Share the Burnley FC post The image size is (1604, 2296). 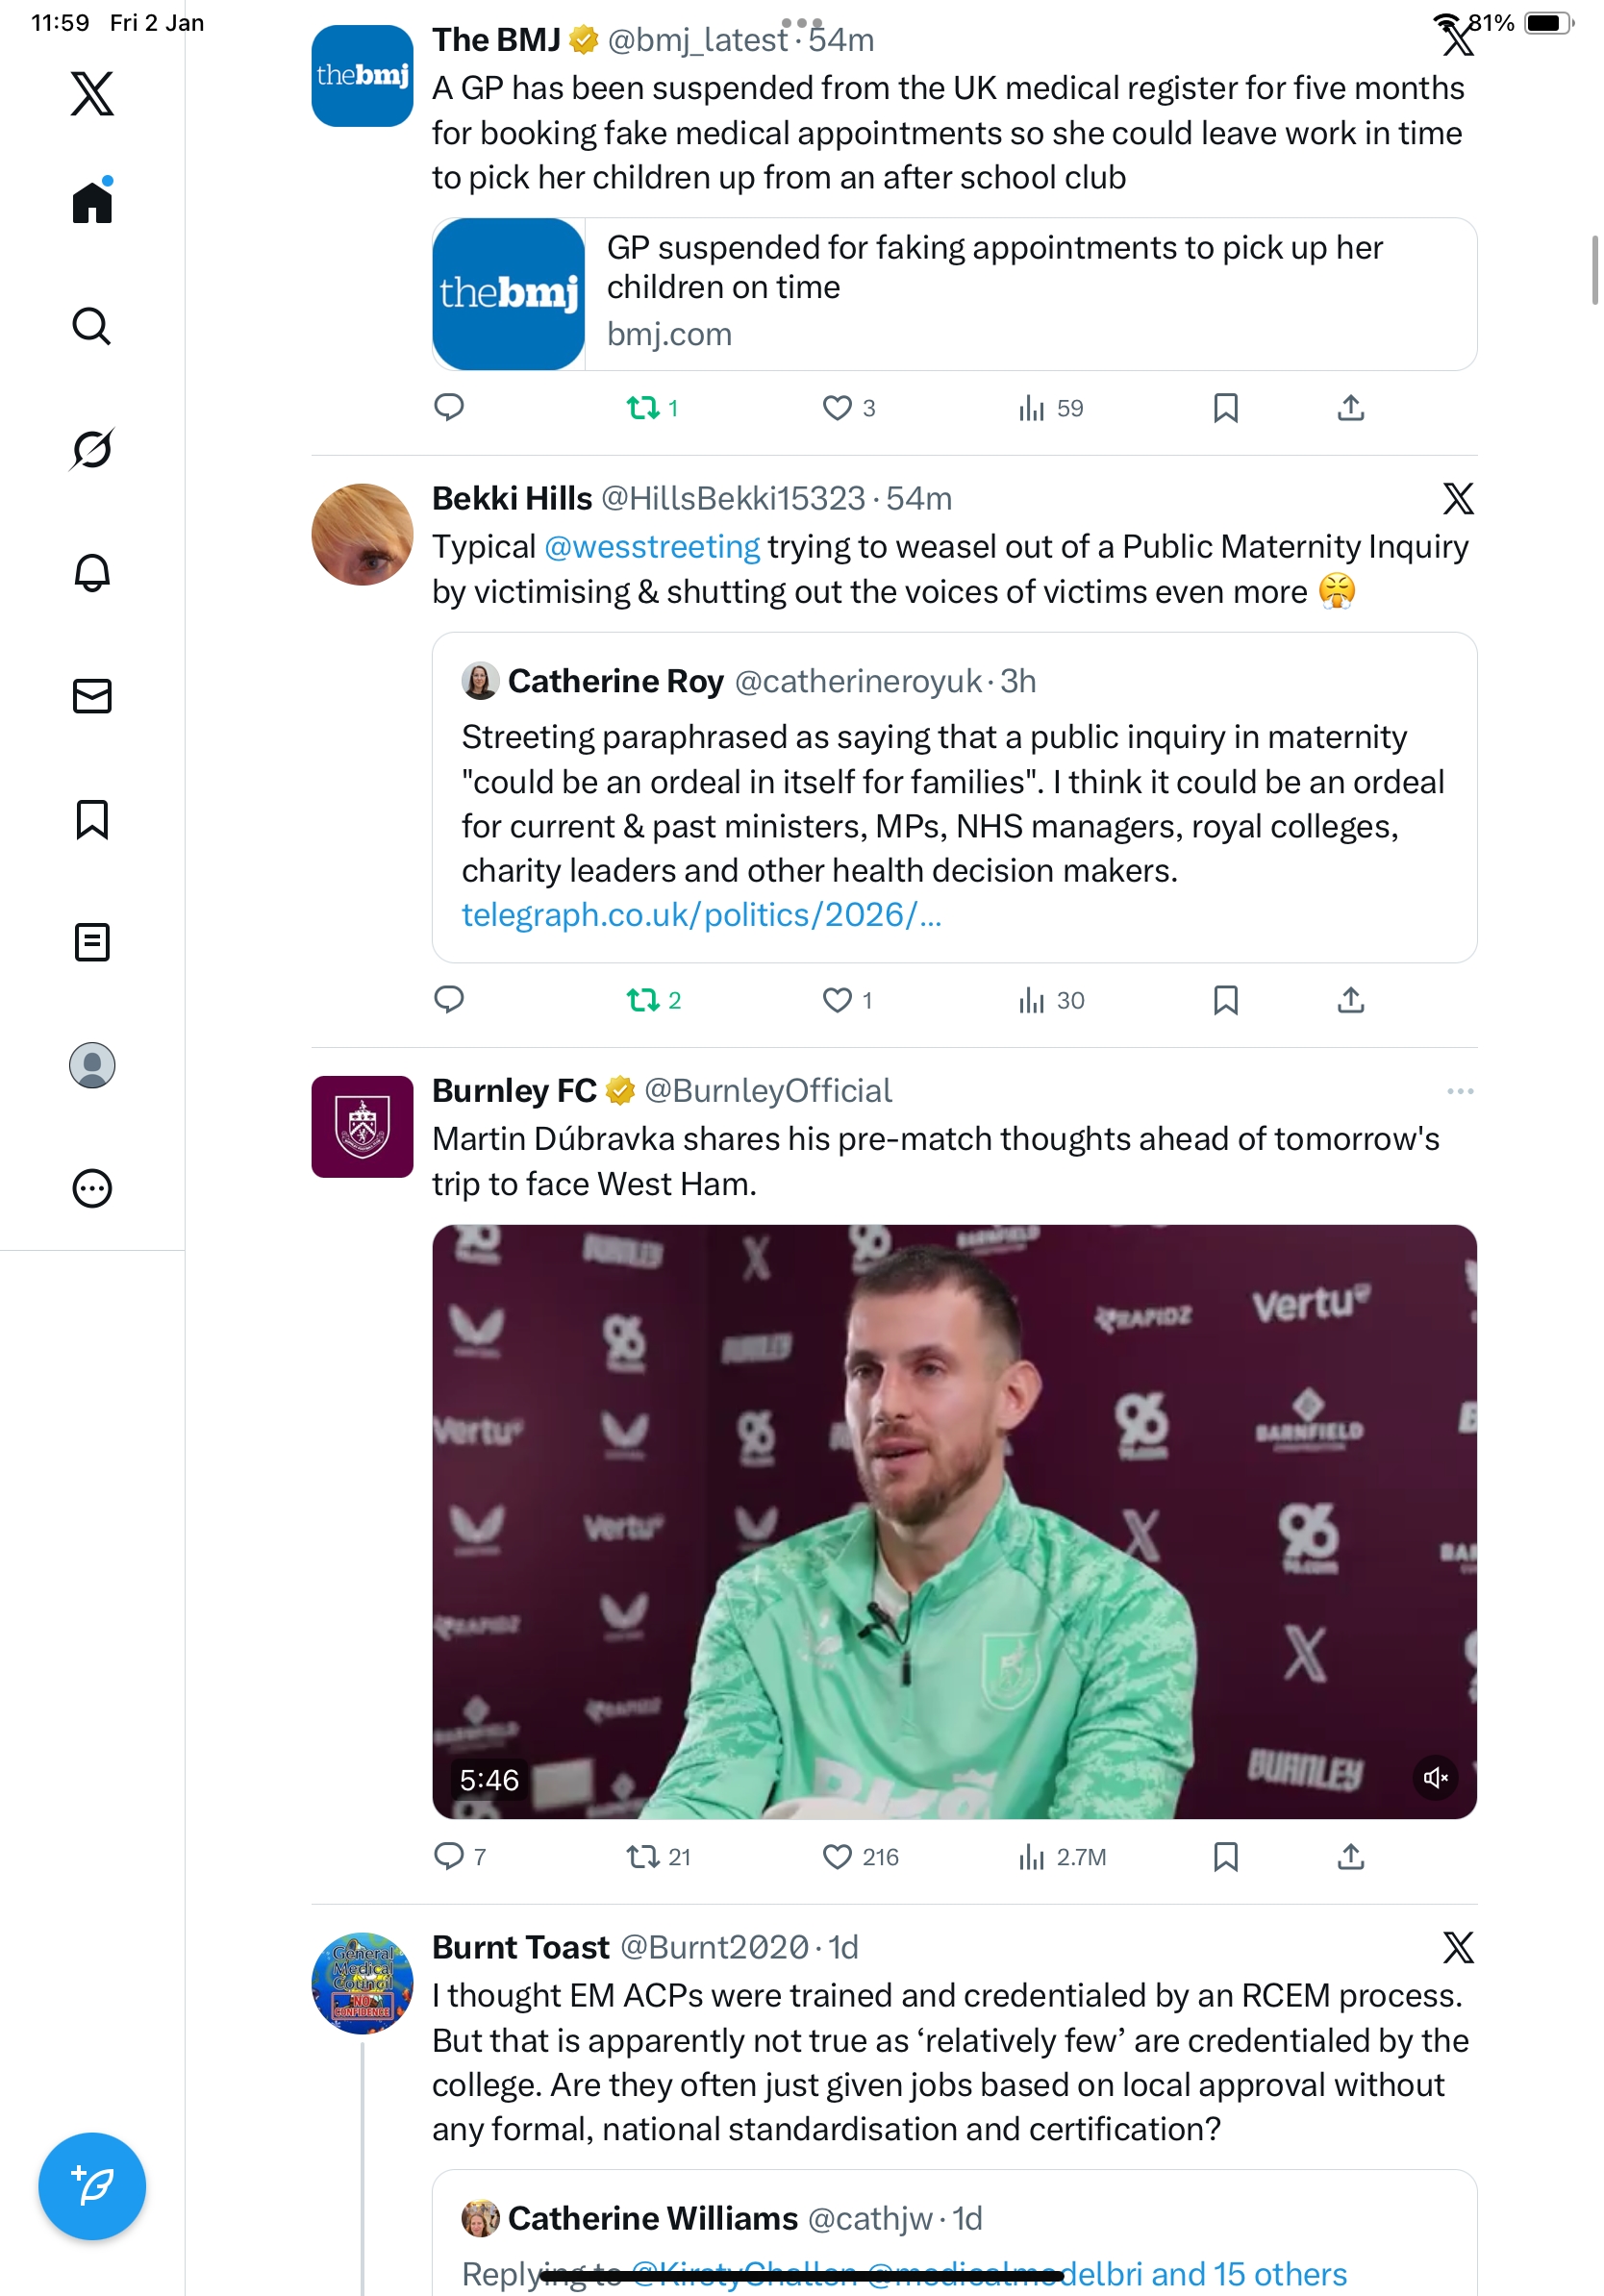coord(1350,1857)
